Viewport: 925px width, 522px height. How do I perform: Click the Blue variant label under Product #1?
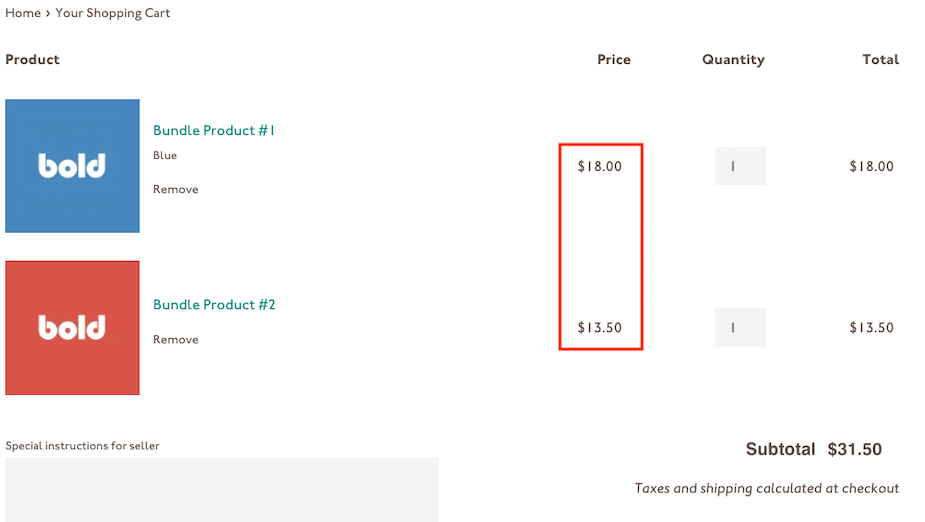click(x=165, y=156)
